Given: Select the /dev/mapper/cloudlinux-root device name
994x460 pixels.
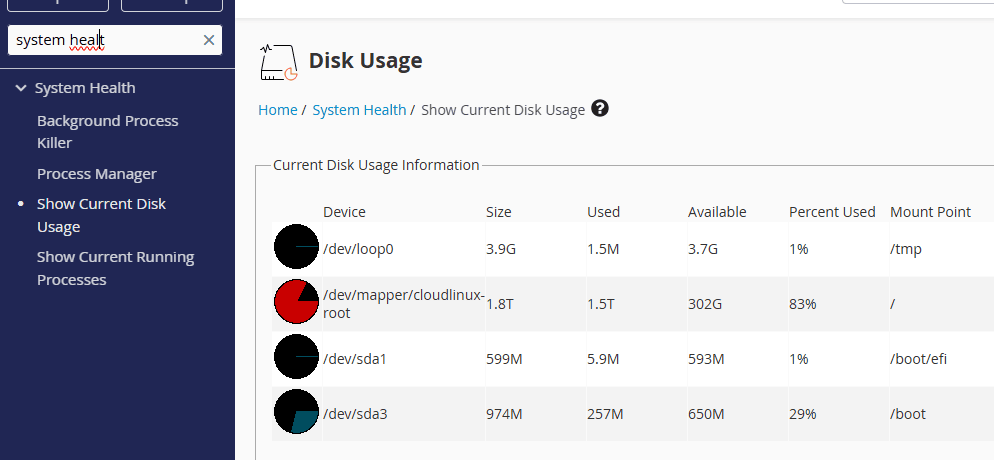Looking at the screenshot, I should [403, 304].
